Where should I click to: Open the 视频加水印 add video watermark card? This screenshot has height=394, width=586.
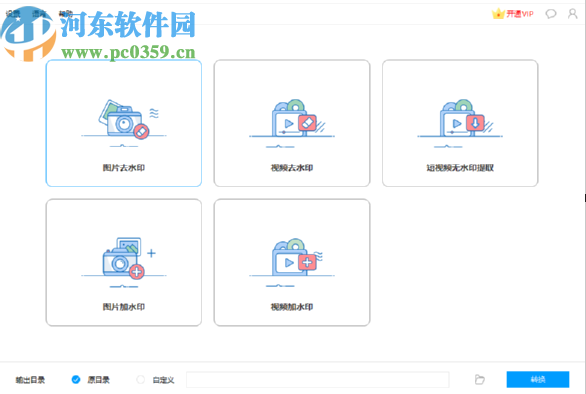(x=292, y=262)
